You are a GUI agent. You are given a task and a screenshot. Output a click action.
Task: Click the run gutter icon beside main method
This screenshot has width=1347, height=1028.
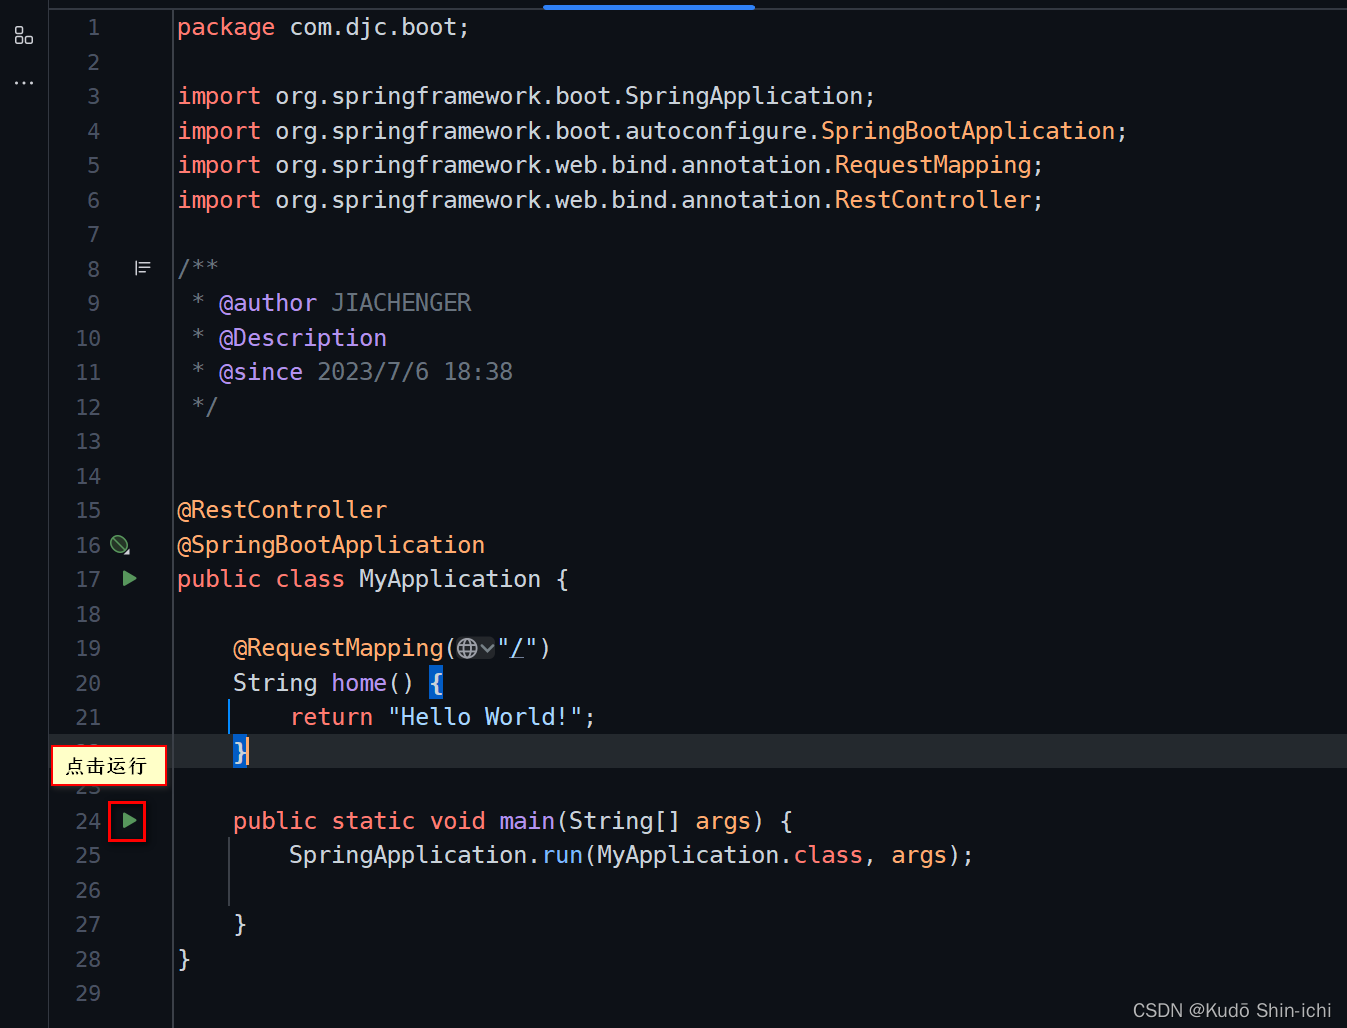129,821
